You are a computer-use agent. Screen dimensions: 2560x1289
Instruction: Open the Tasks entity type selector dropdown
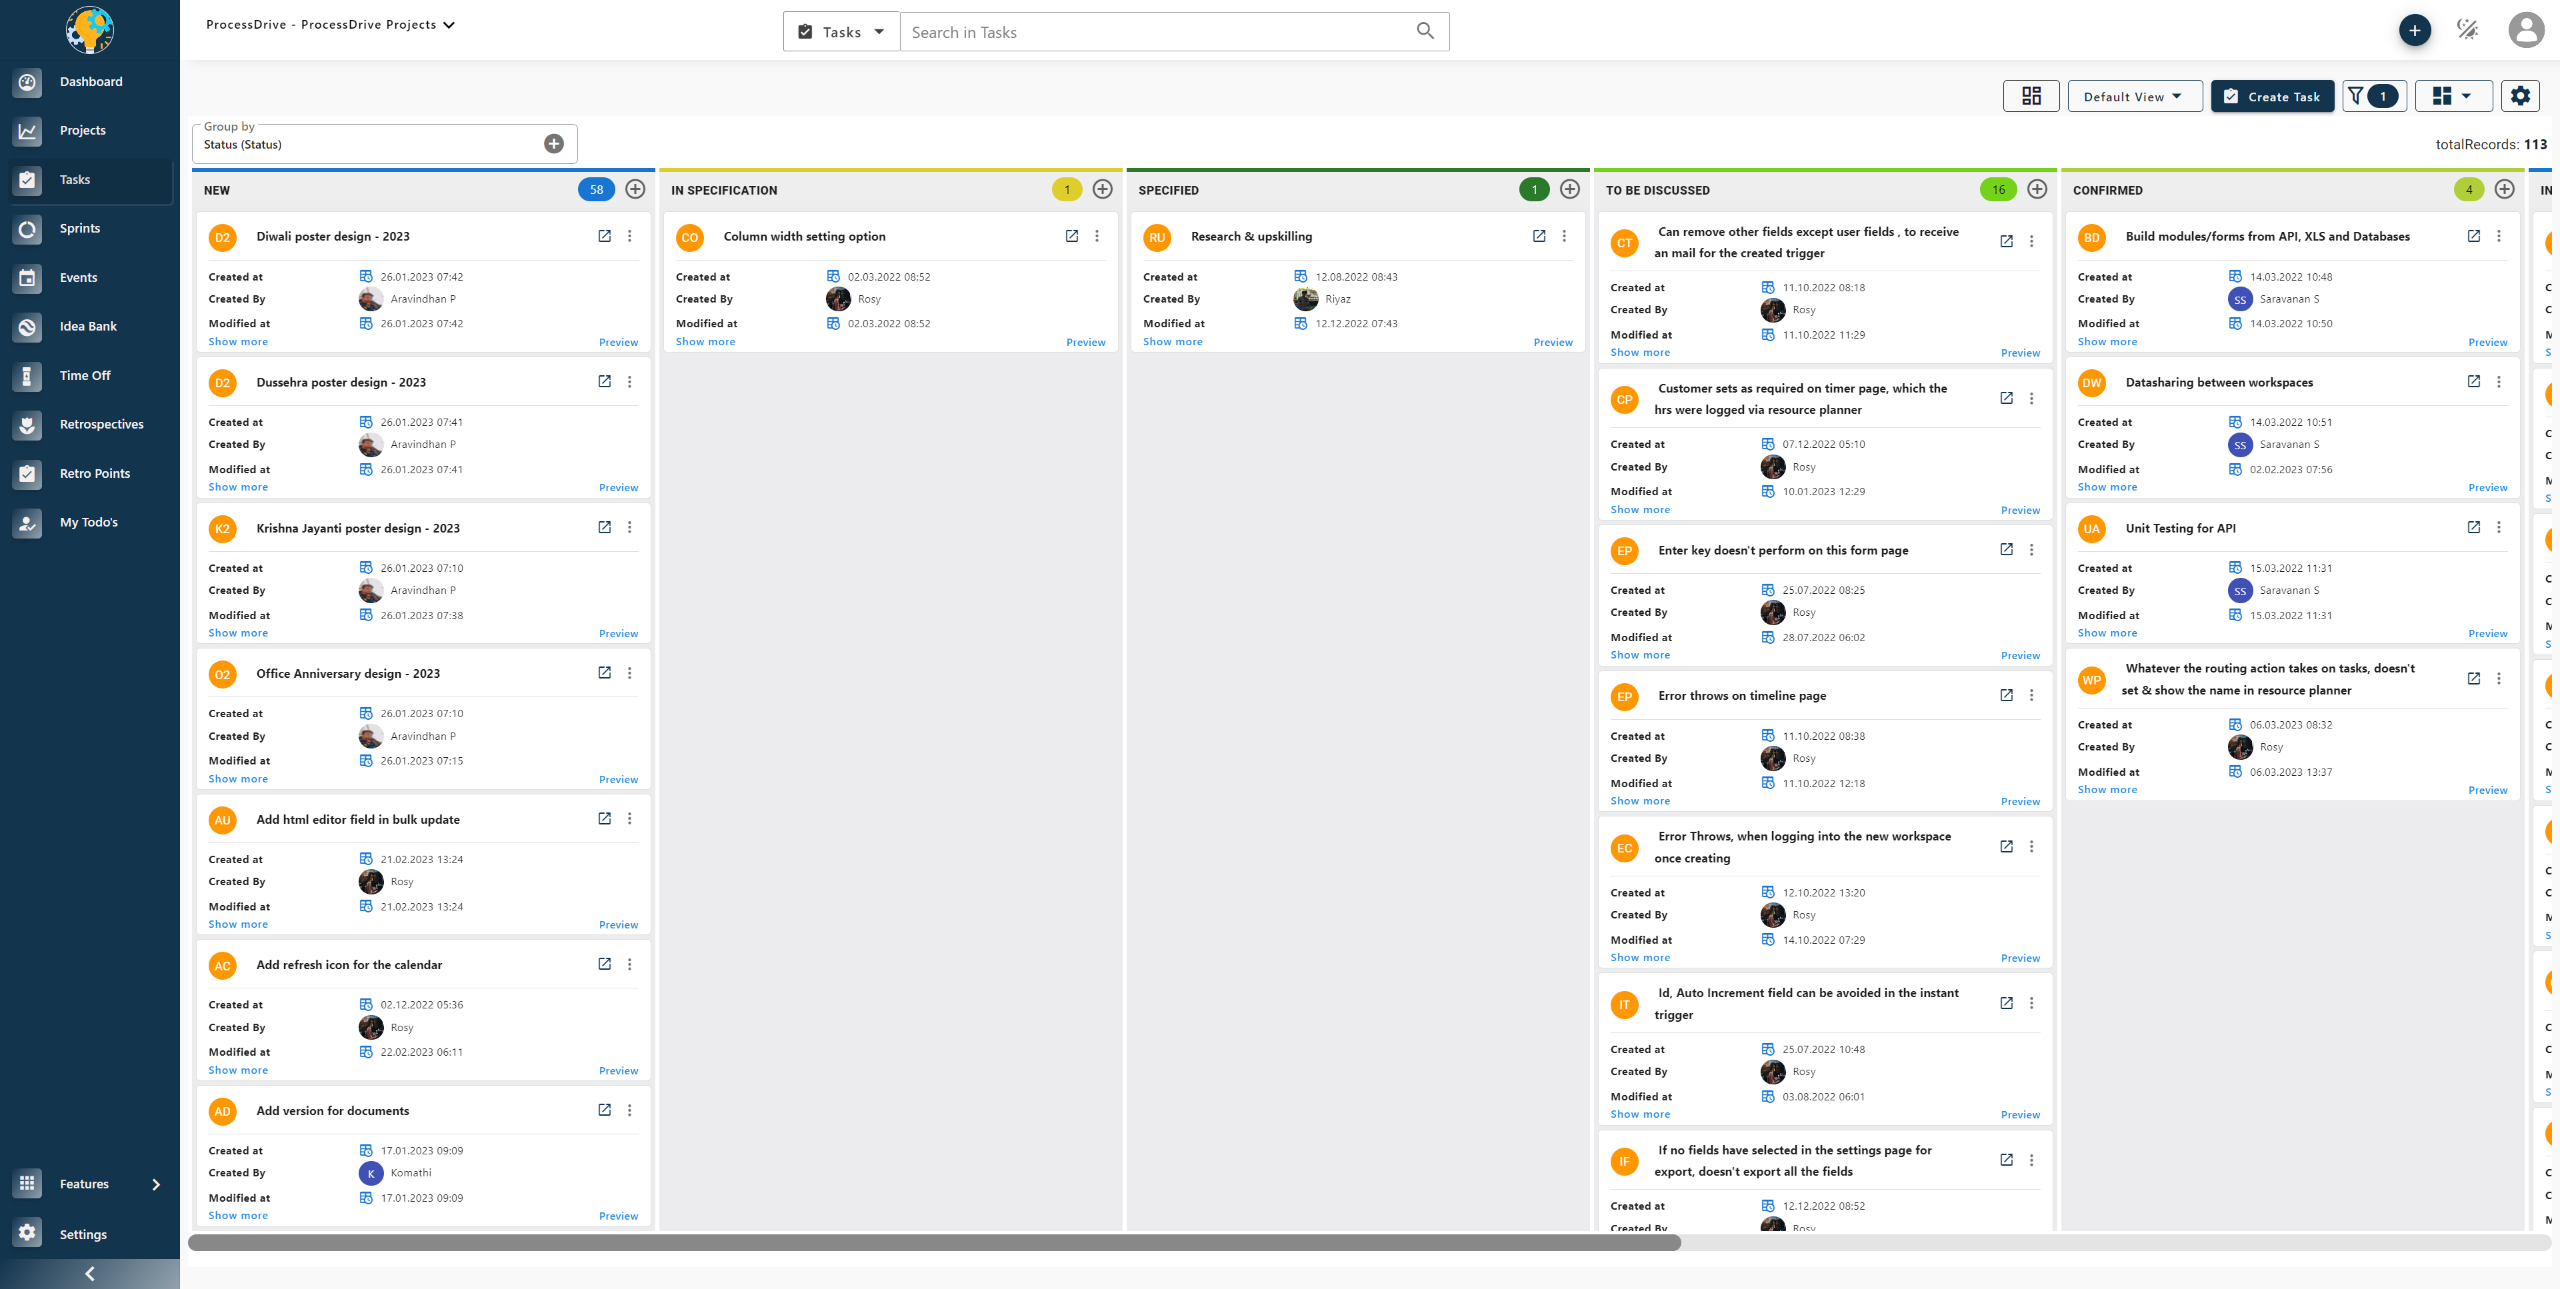coord(840,31)
